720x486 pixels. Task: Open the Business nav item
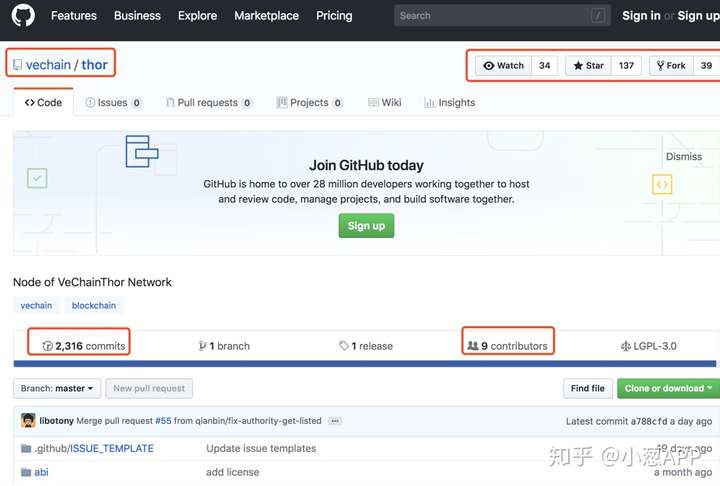coord(137,16)
